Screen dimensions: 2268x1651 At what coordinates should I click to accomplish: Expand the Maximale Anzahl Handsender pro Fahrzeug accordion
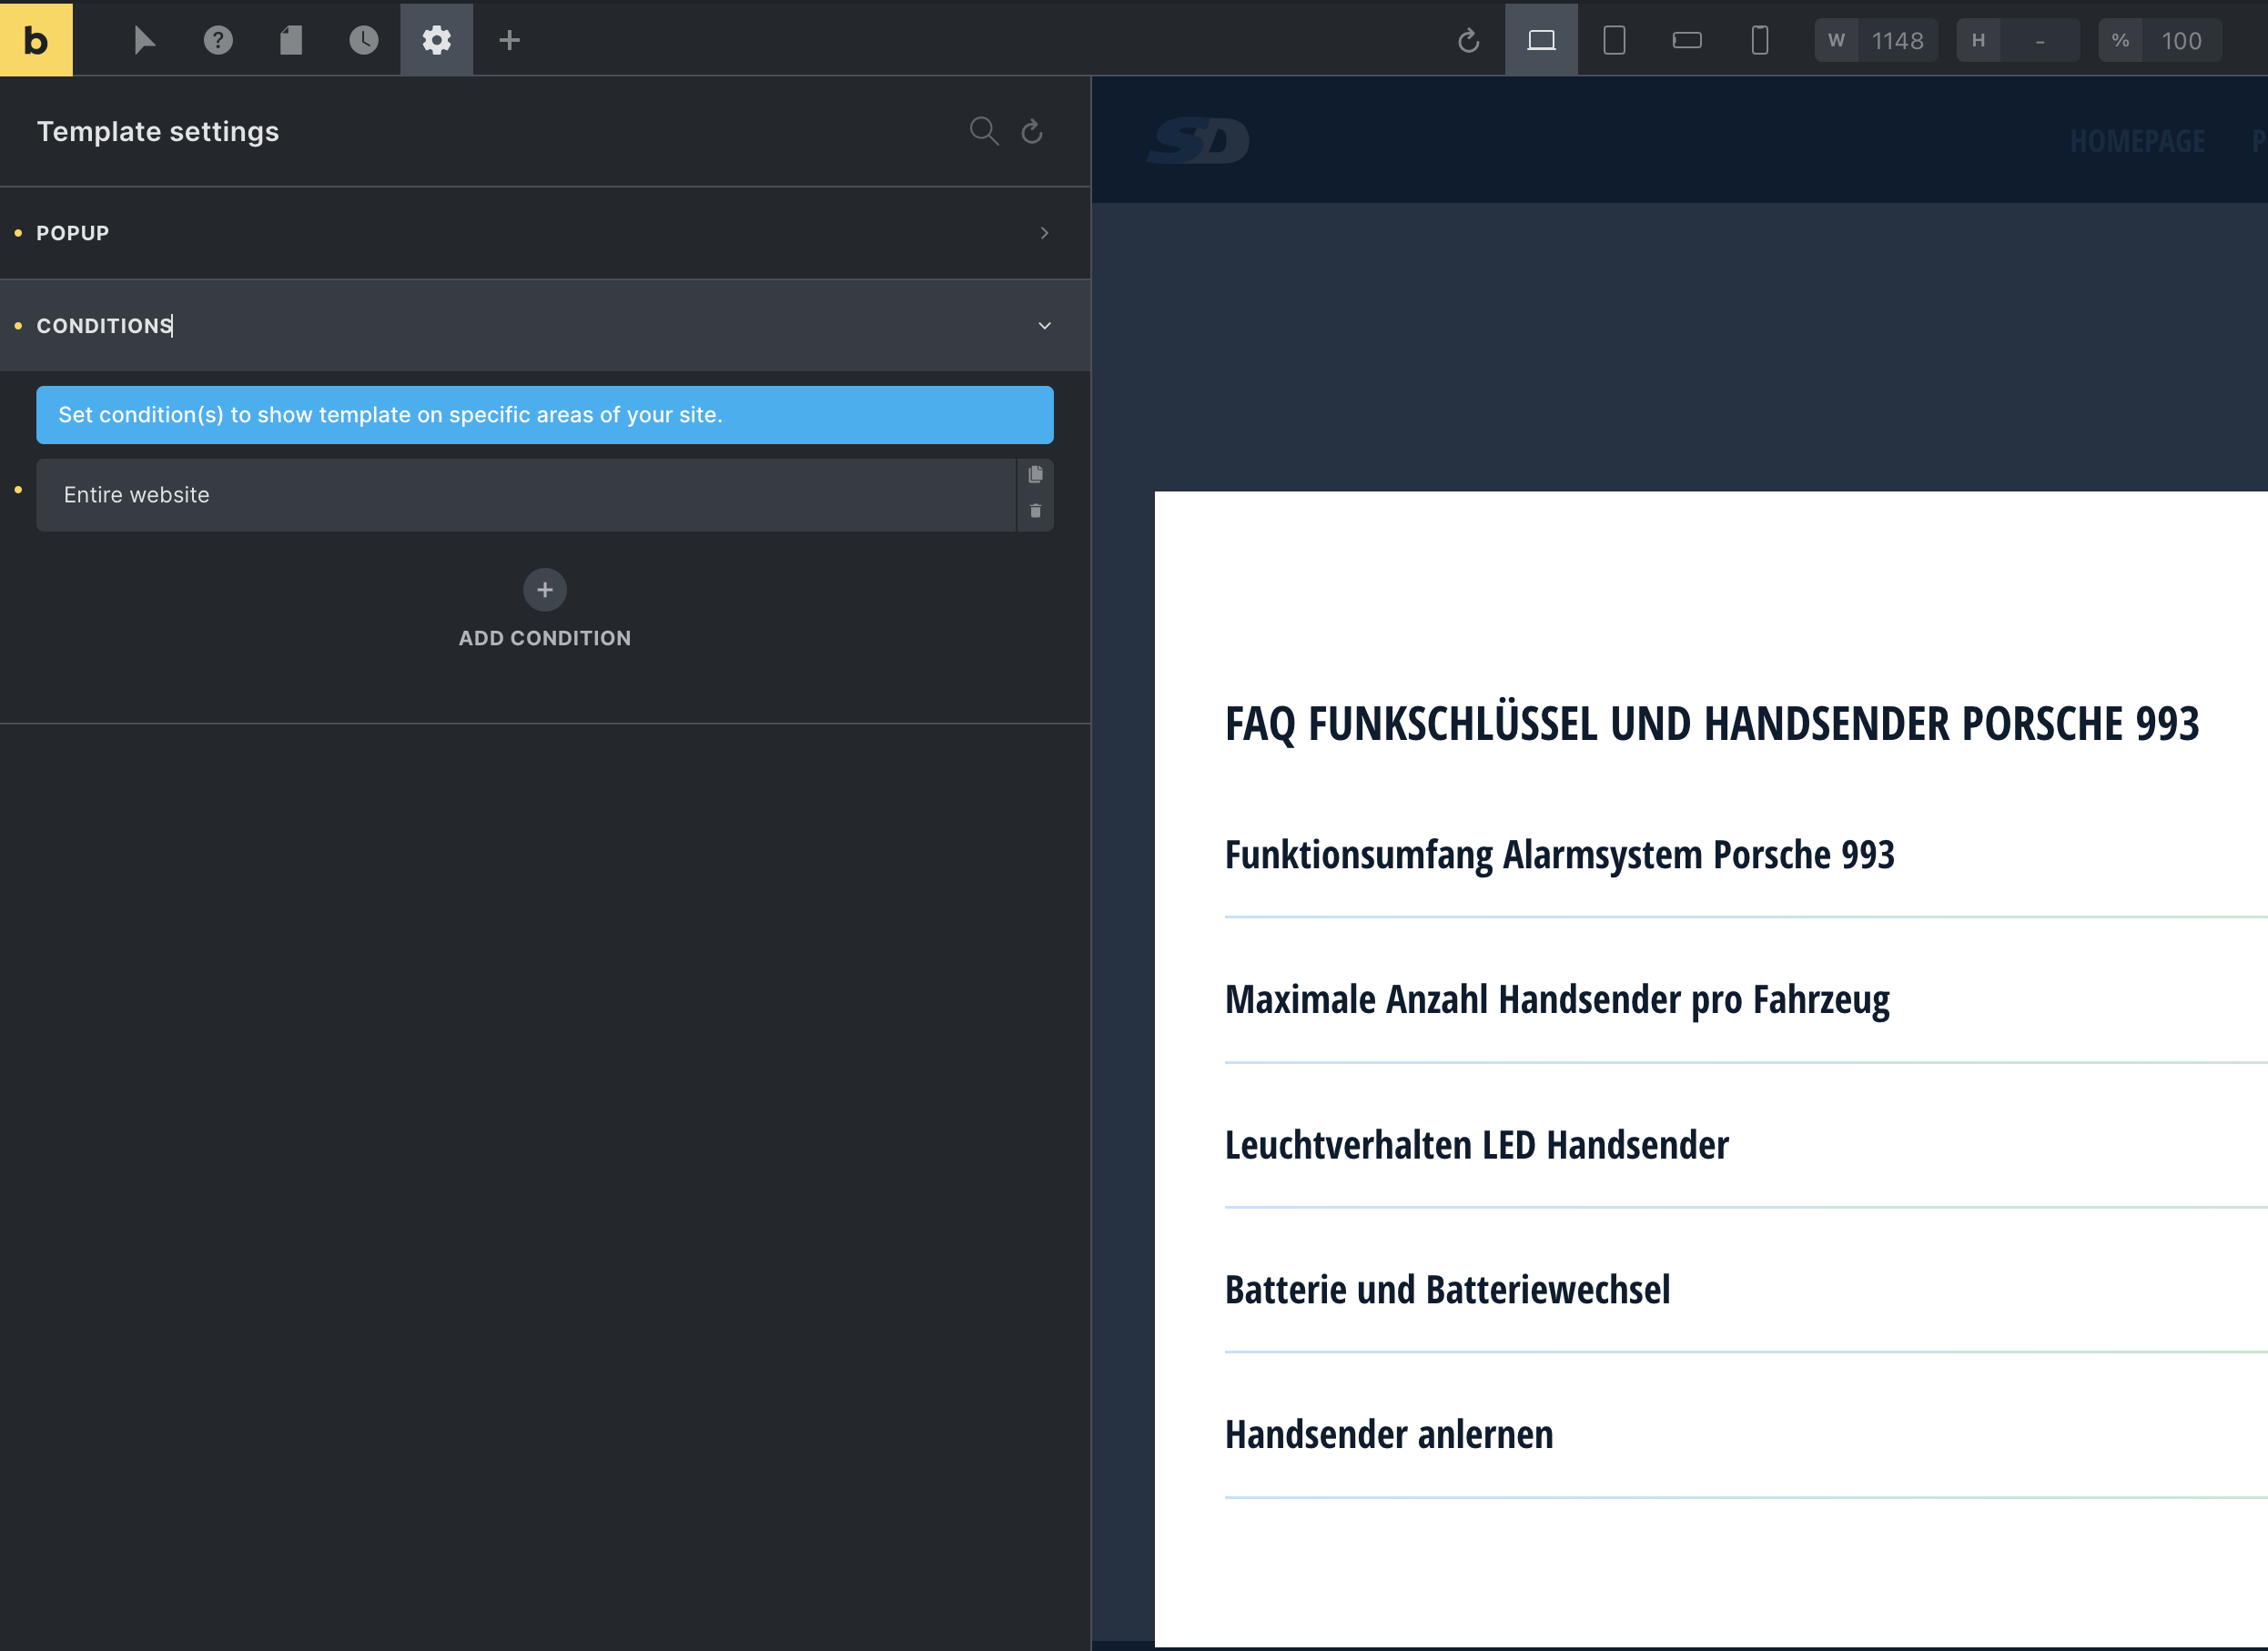pos(1557,1000)
